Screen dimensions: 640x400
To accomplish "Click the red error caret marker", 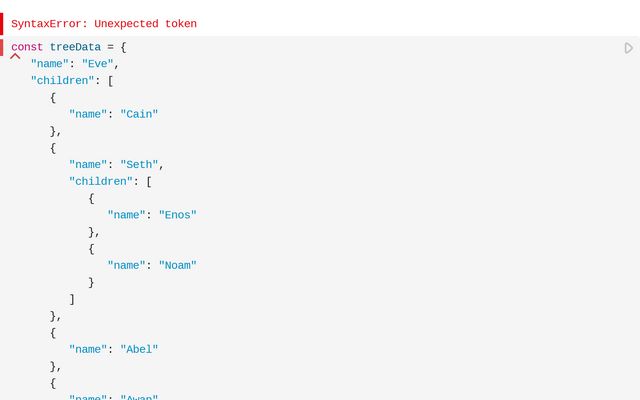I will click(15, 57).
